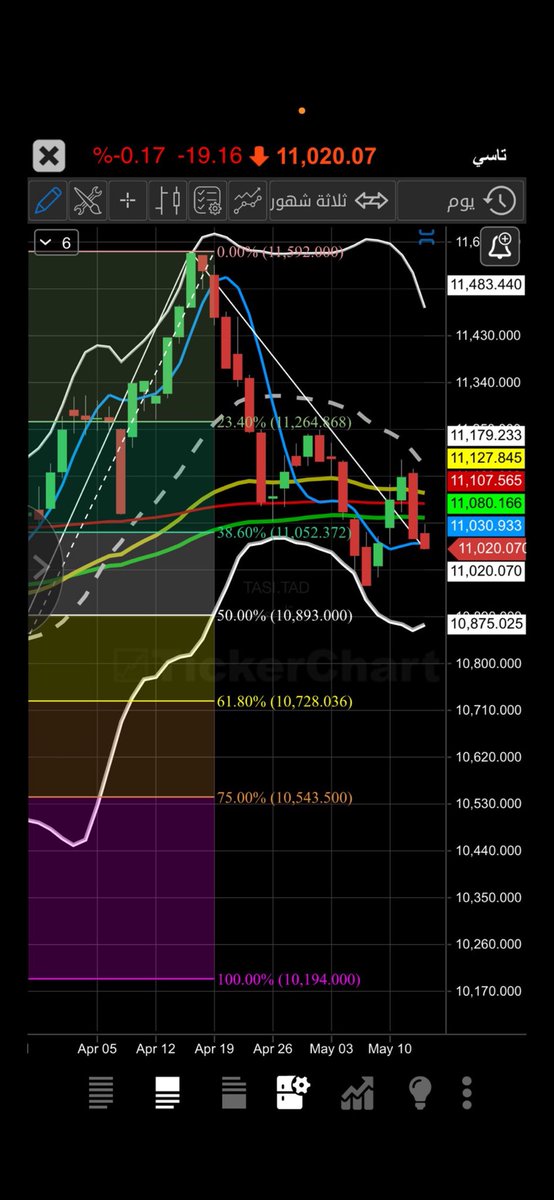Click the Apr 19 date label
The width and height of the screenshot is (554, 1200).
tap(213, 1049)
